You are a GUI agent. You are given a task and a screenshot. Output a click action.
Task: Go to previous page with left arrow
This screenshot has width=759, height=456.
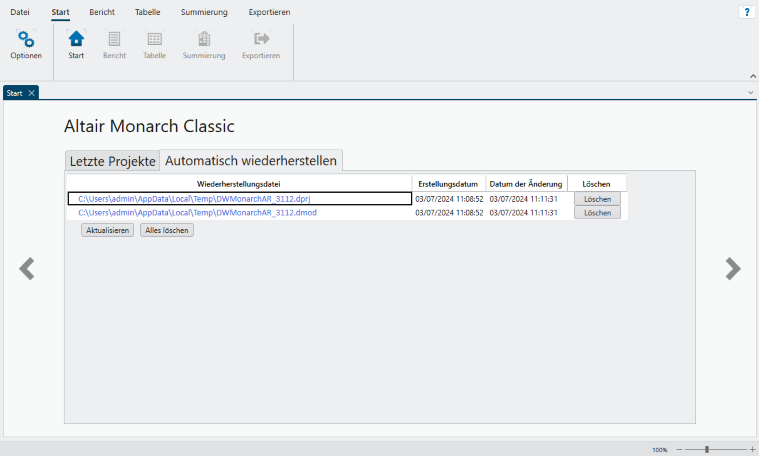click(x=27, y=268)
